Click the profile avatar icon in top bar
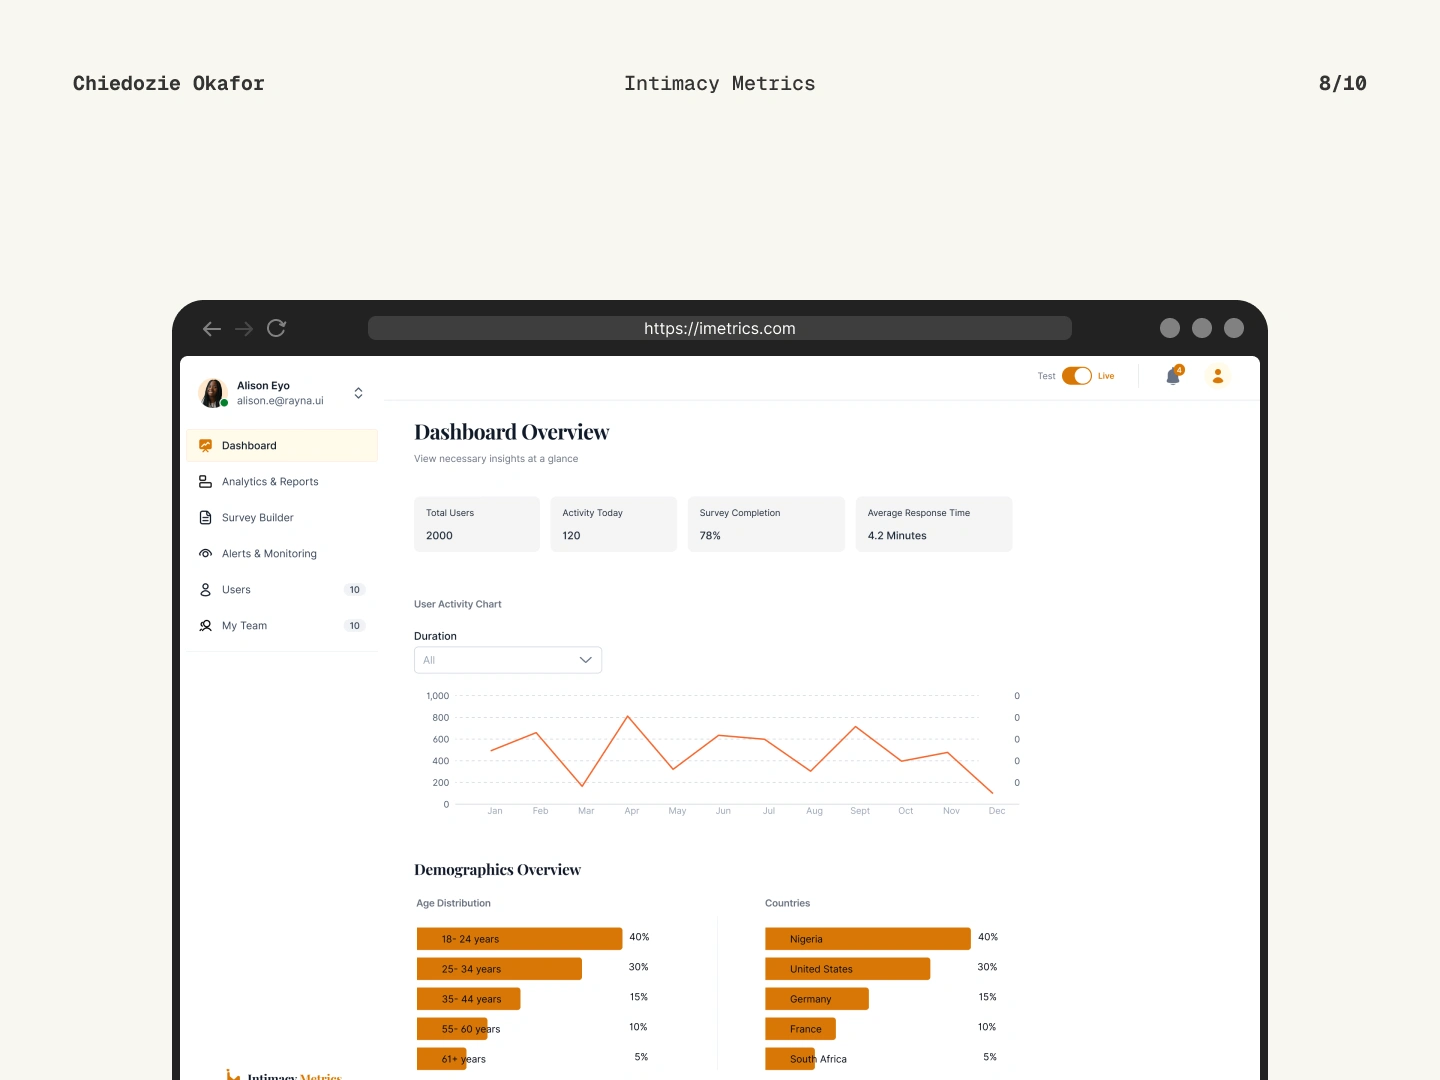Viewport: 1440px width, 1080px height. [x=1217, y=376]
